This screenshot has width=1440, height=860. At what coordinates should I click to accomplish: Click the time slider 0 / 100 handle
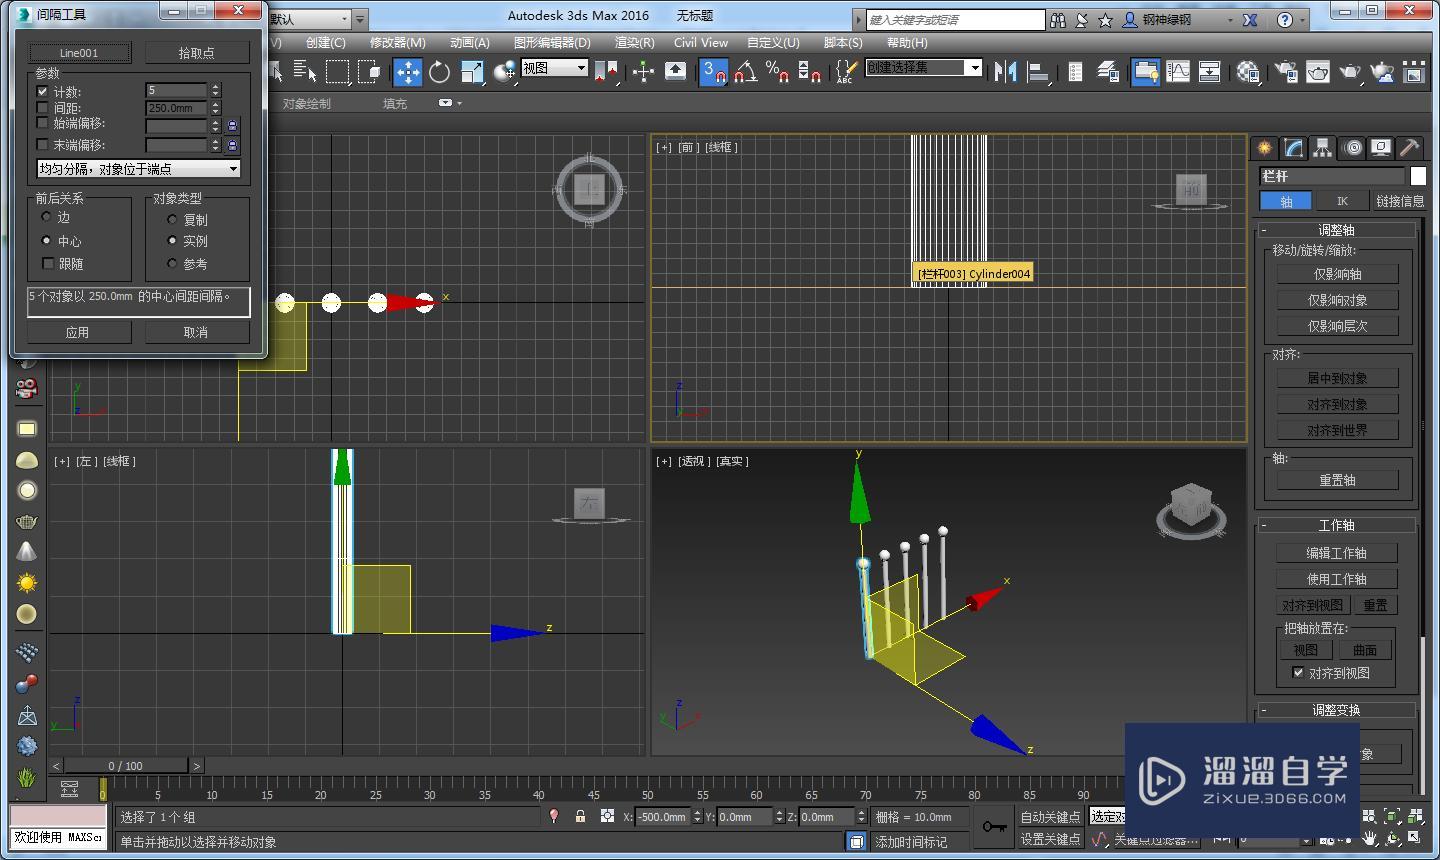pyautogui.click(x=125, y=765)
